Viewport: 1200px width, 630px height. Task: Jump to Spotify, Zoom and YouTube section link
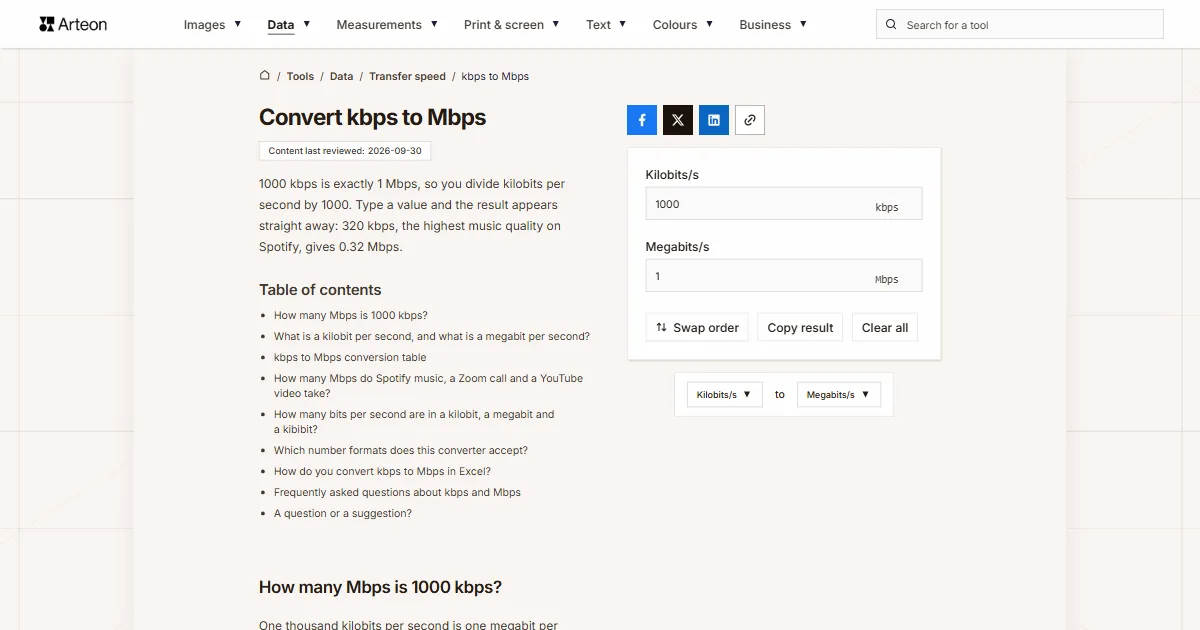[x=428, y=386]
